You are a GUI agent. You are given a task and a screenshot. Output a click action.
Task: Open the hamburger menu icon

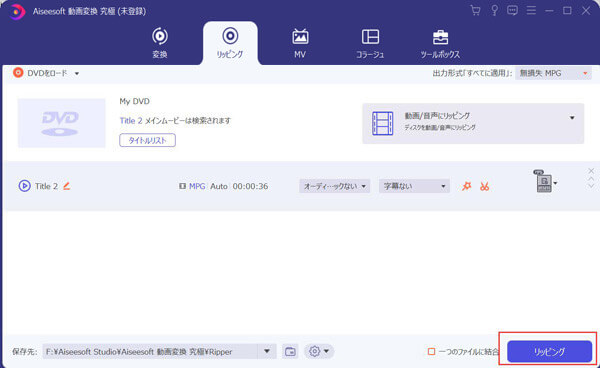point(531,11)
